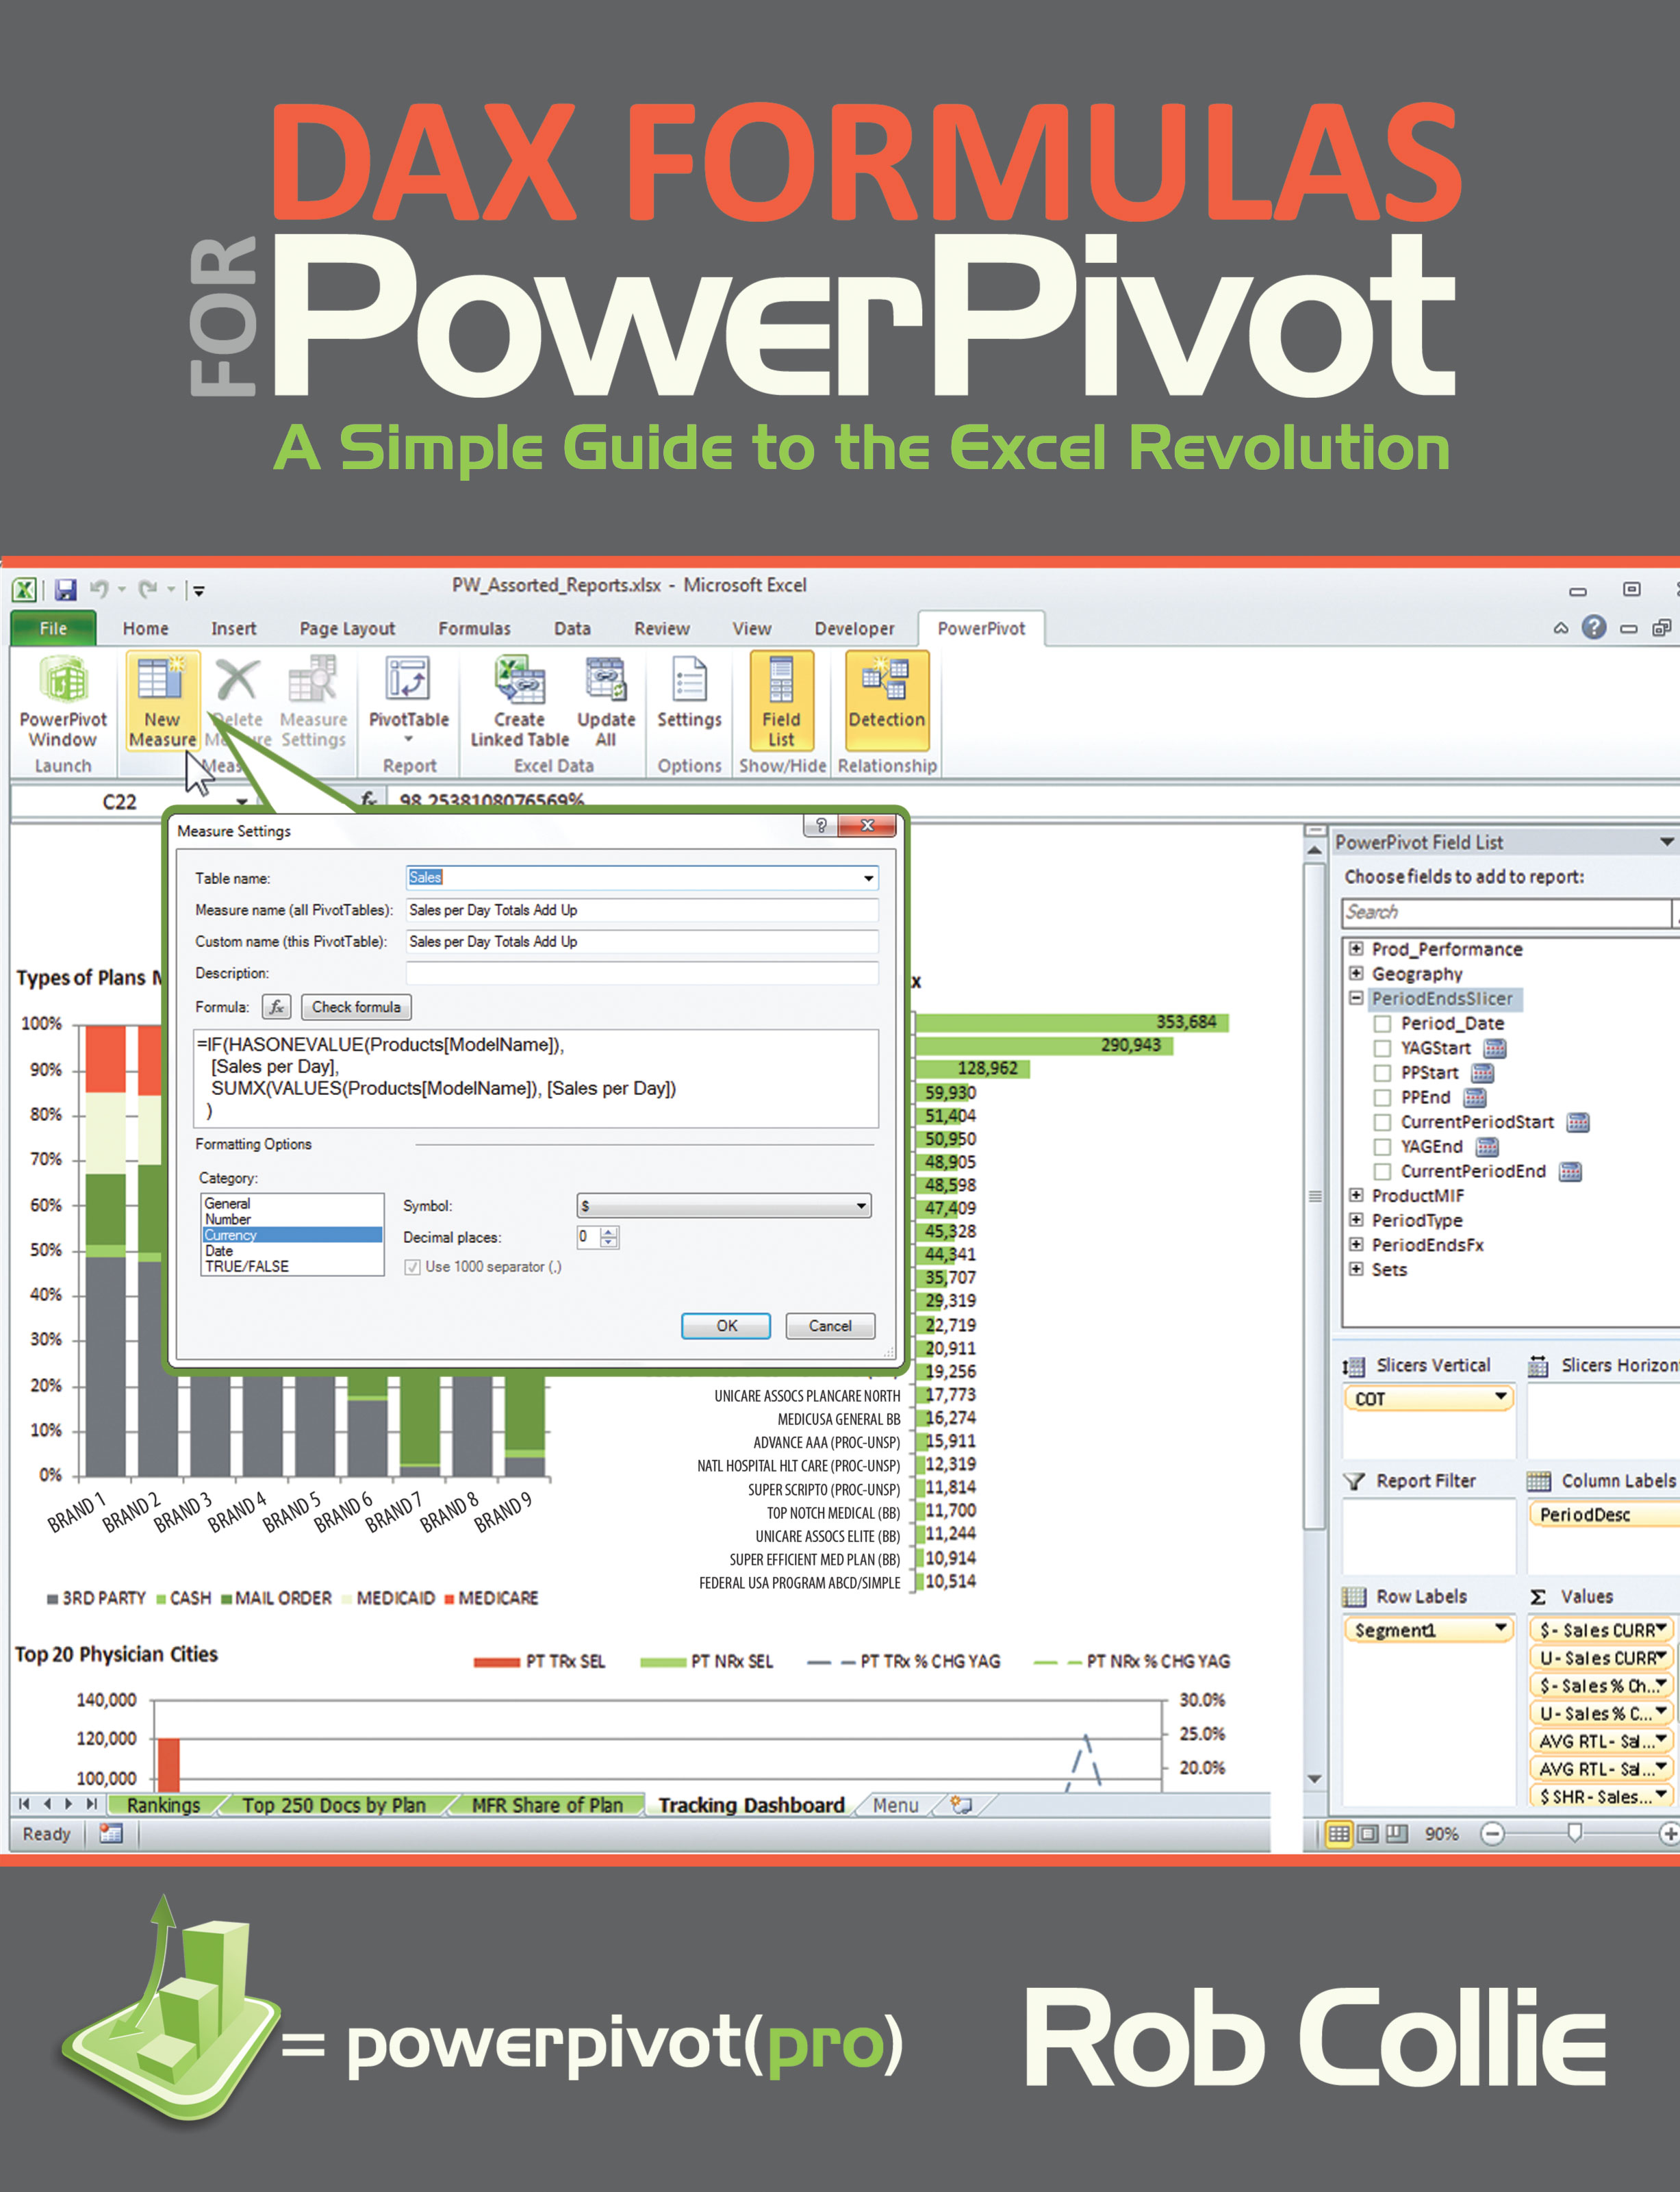Expand the PeriodType table
This screenshot has height=2192, width=1680.
point(1356,1220)
